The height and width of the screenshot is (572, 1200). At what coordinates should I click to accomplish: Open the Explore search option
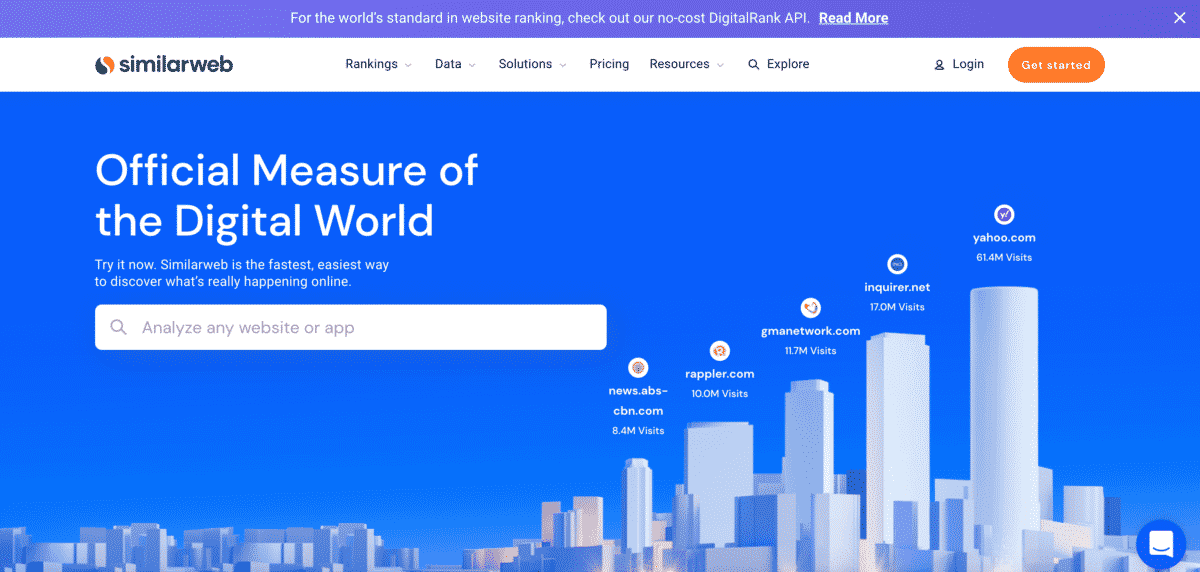[x=778, y=64]
